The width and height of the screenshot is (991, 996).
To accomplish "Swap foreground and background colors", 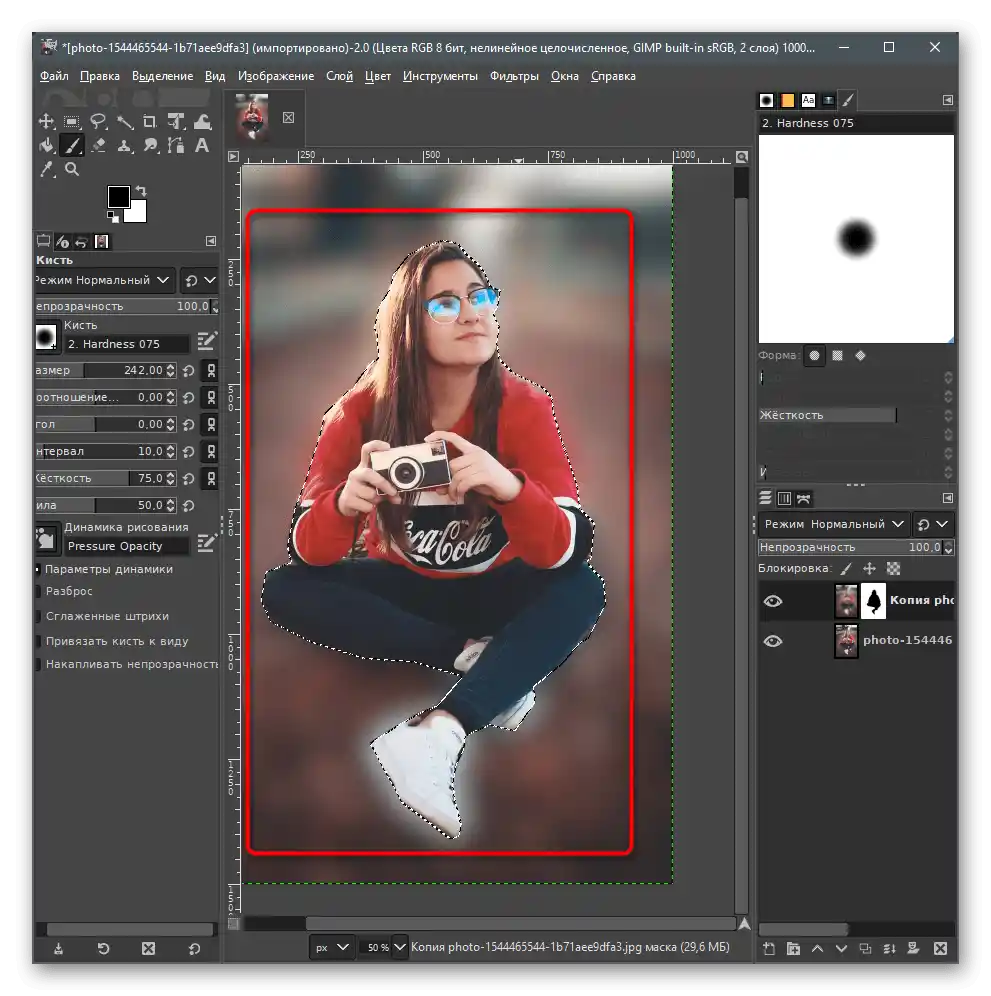I will click(x=141, y=191).
